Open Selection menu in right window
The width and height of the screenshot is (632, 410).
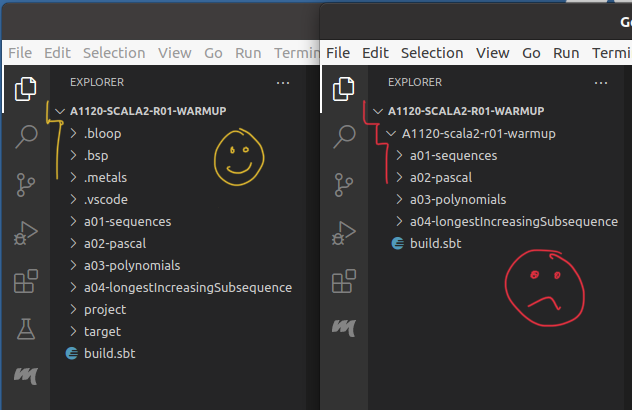pyautogui.click(x=432, y=53)
